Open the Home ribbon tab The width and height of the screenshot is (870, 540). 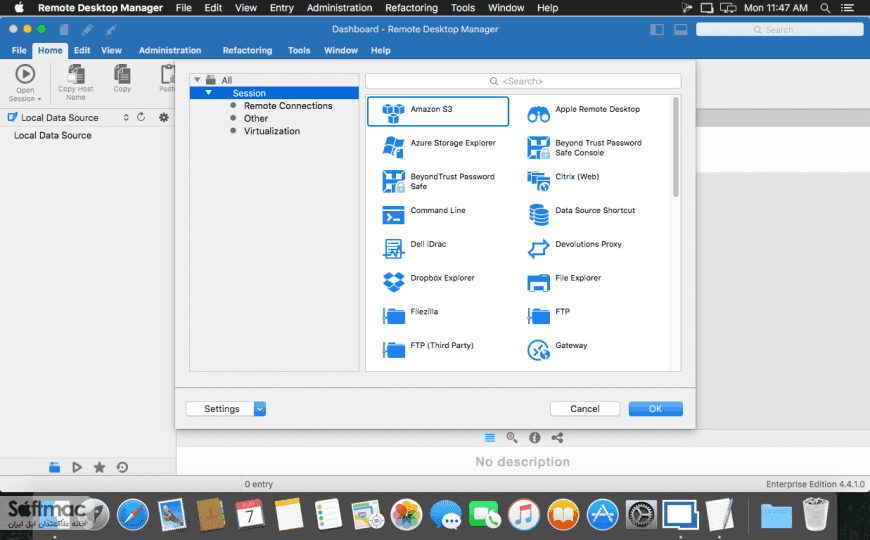coord(50,50)
